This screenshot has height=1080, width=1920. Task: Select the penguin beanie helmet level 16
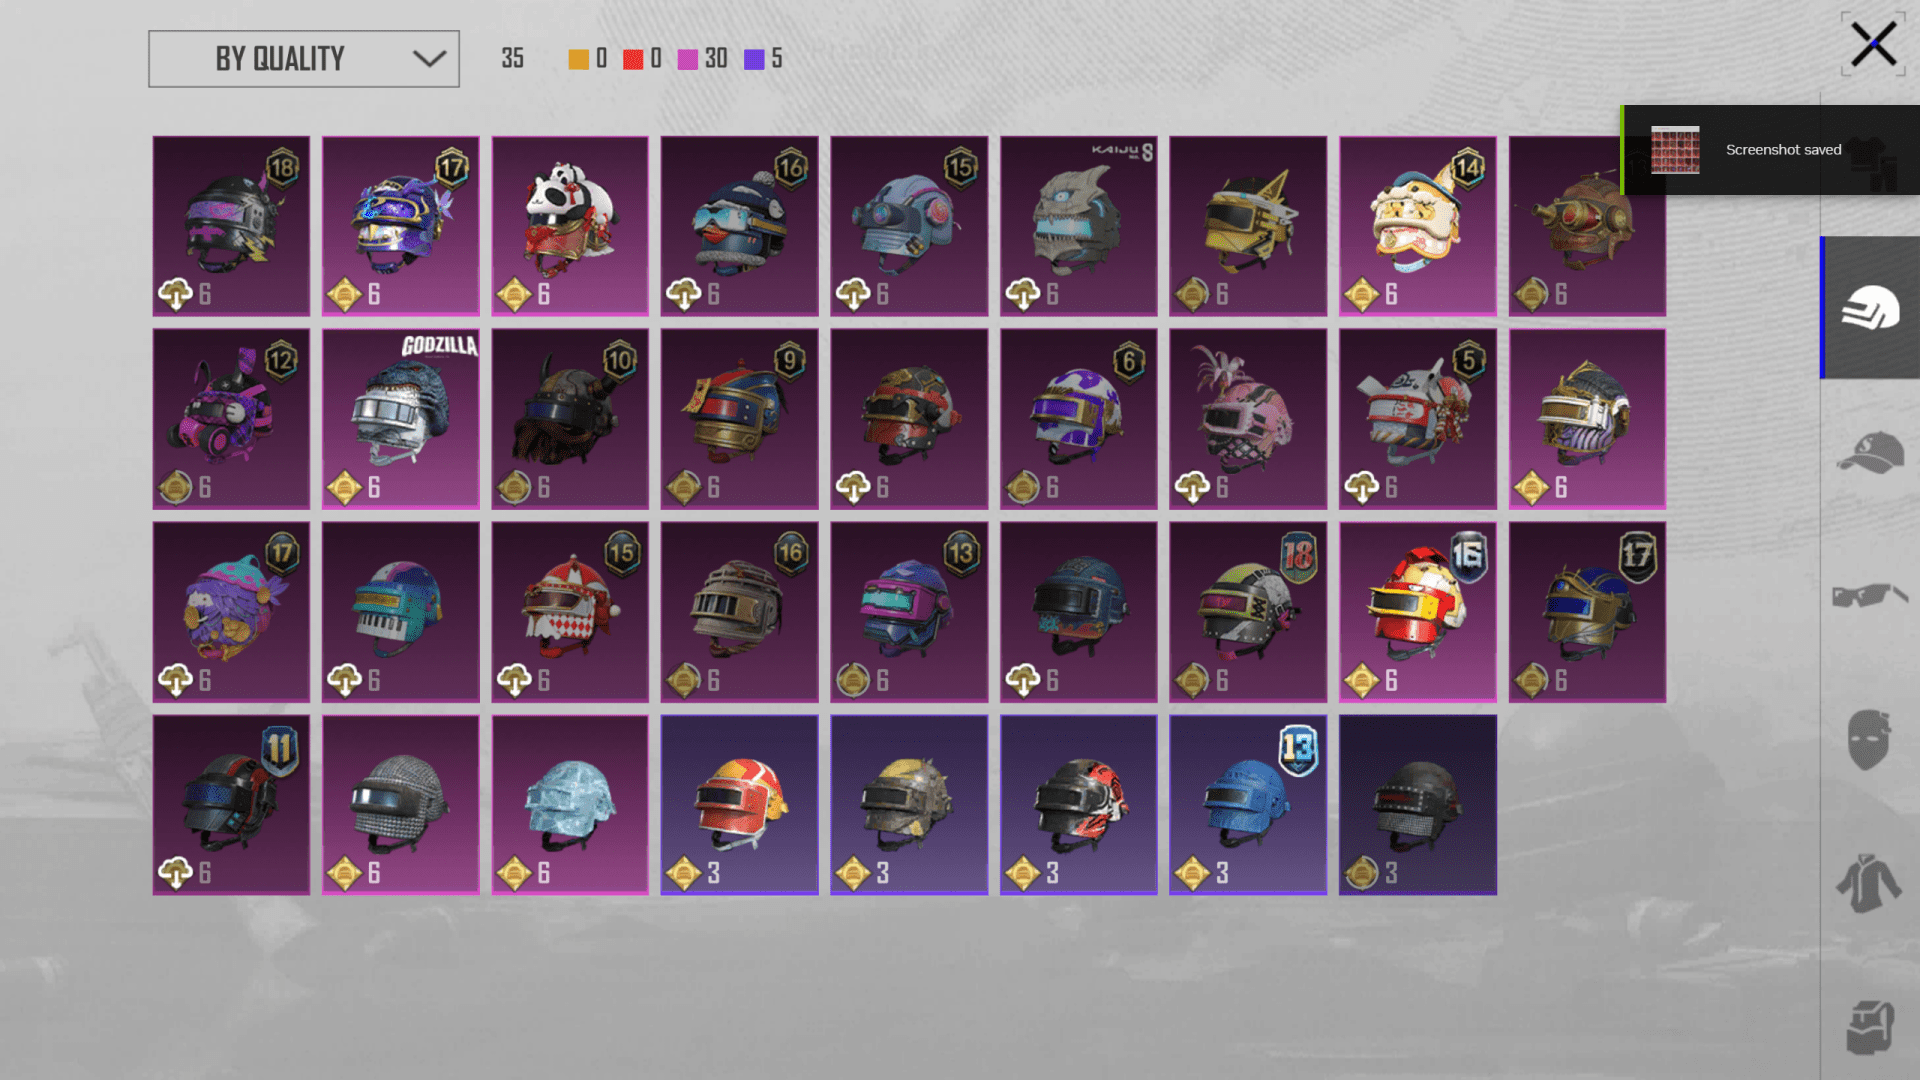point(739,226)
